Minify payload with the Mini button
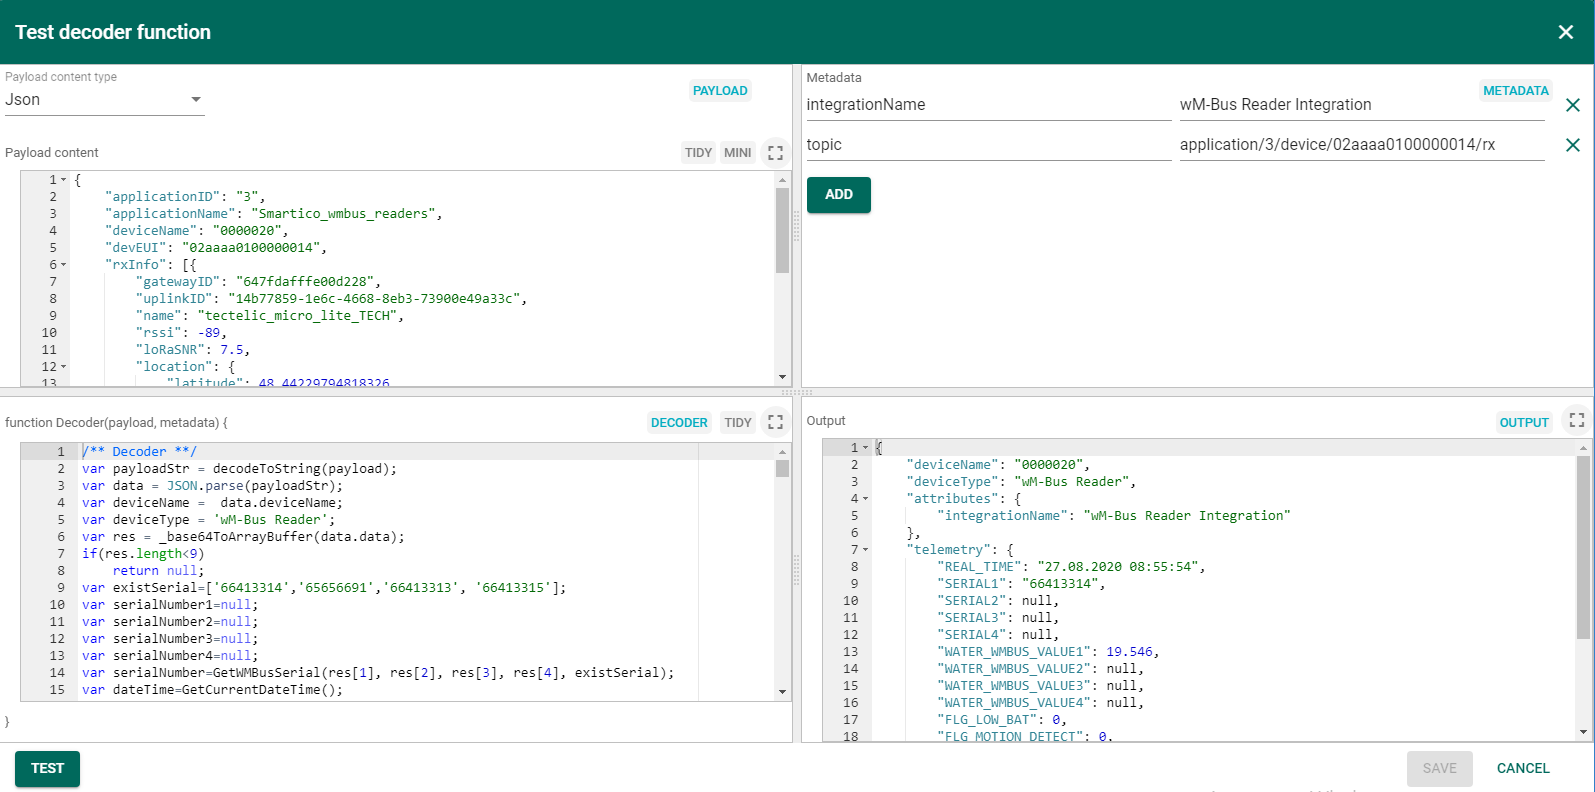 tap(737, 153)
